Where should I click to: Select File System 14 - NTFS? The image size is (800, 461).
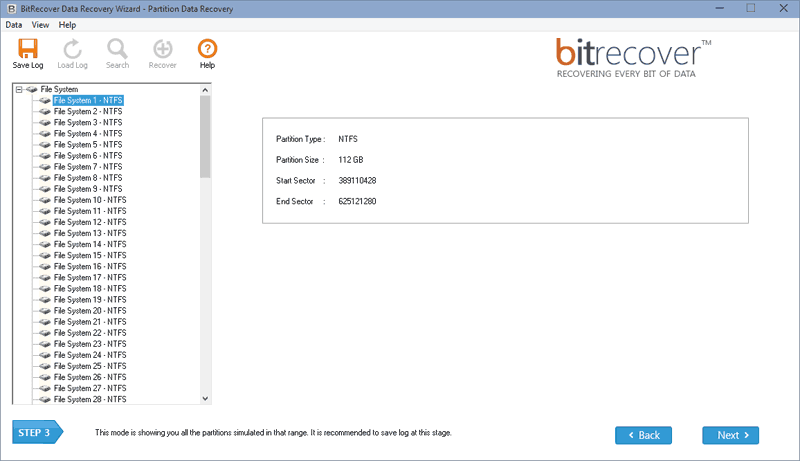(90, 244)
